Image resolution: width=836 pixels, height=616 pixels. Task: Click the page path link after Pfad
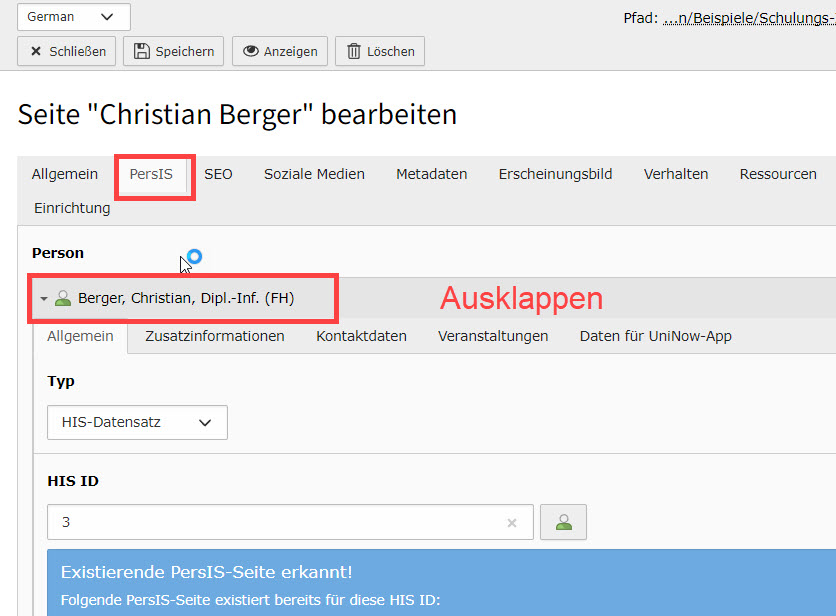[x=749, y=17]
